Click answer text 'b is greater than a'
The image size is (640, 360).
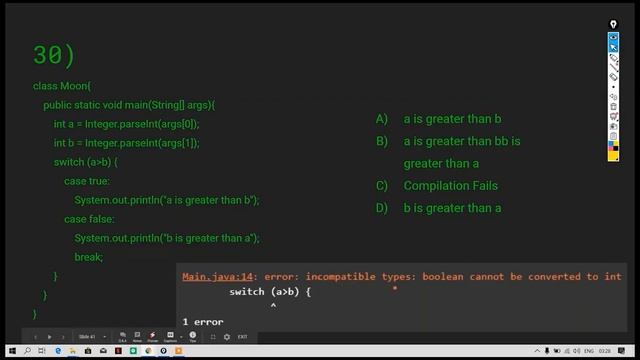pos(452,208)
